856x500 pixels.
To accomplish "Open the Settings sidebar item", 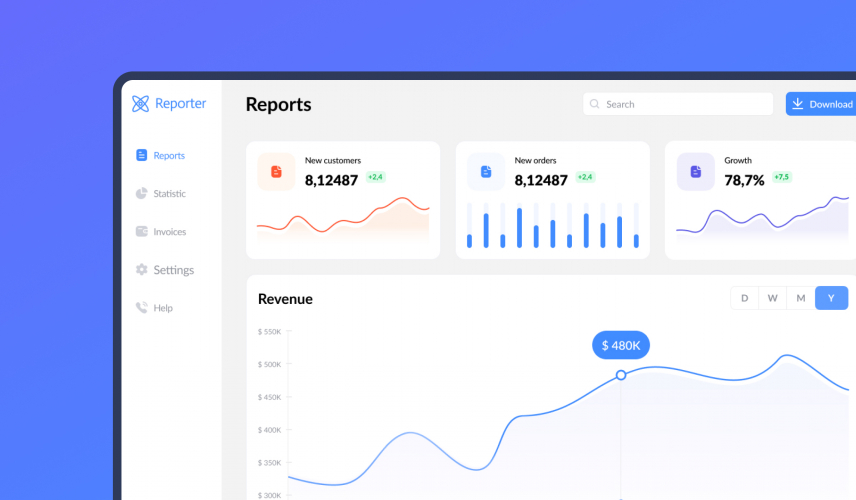I will pyautogui.click(x=164, y=270).
